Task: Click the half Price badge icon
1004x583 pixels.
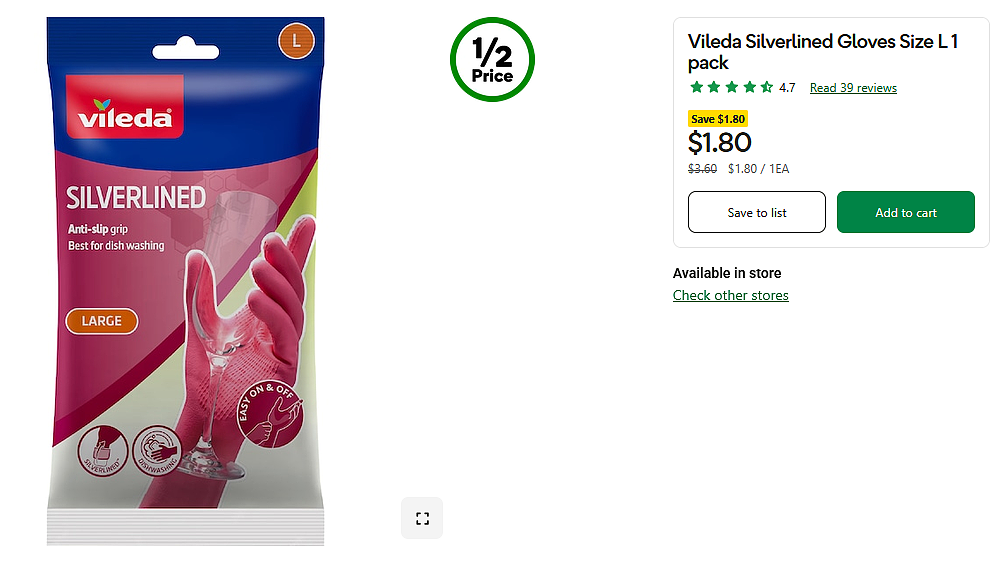Action: [492, 60]
